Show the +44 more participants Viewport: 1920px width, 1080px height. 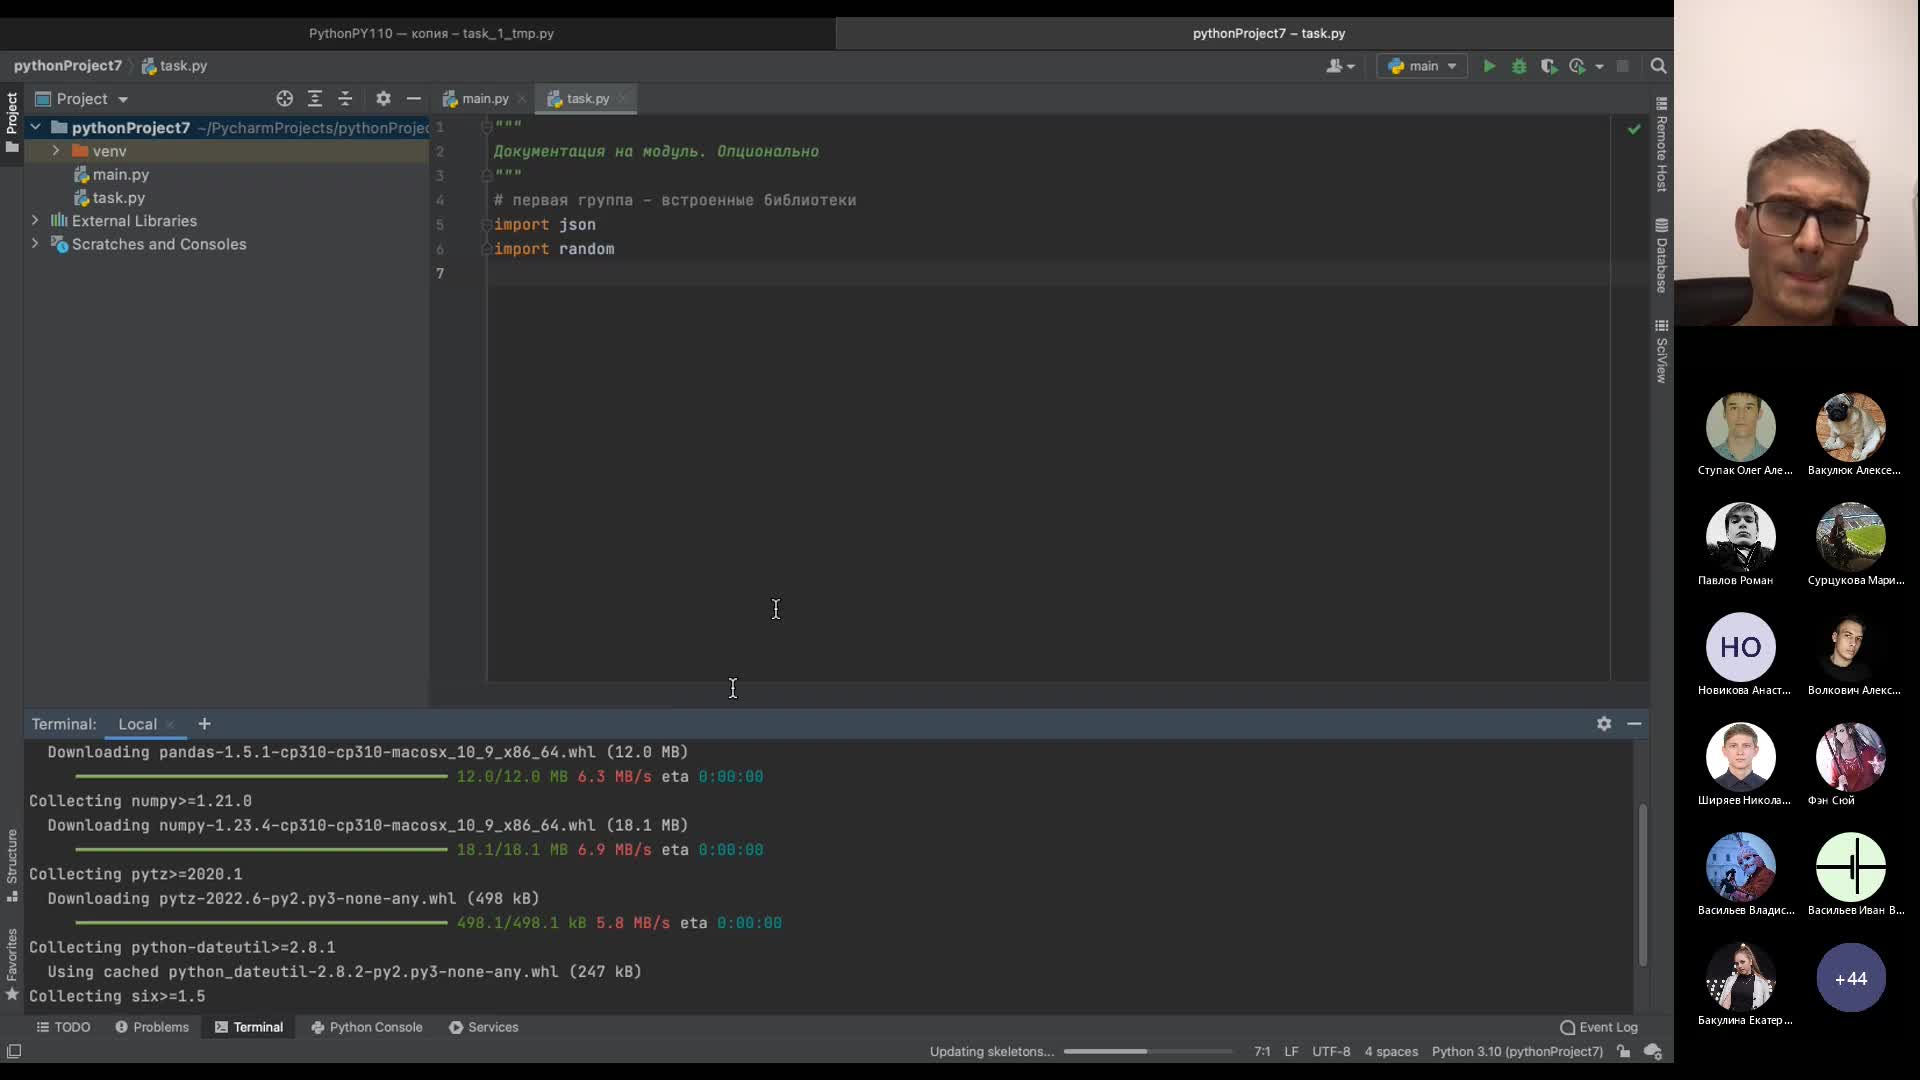pos(1850,978)
